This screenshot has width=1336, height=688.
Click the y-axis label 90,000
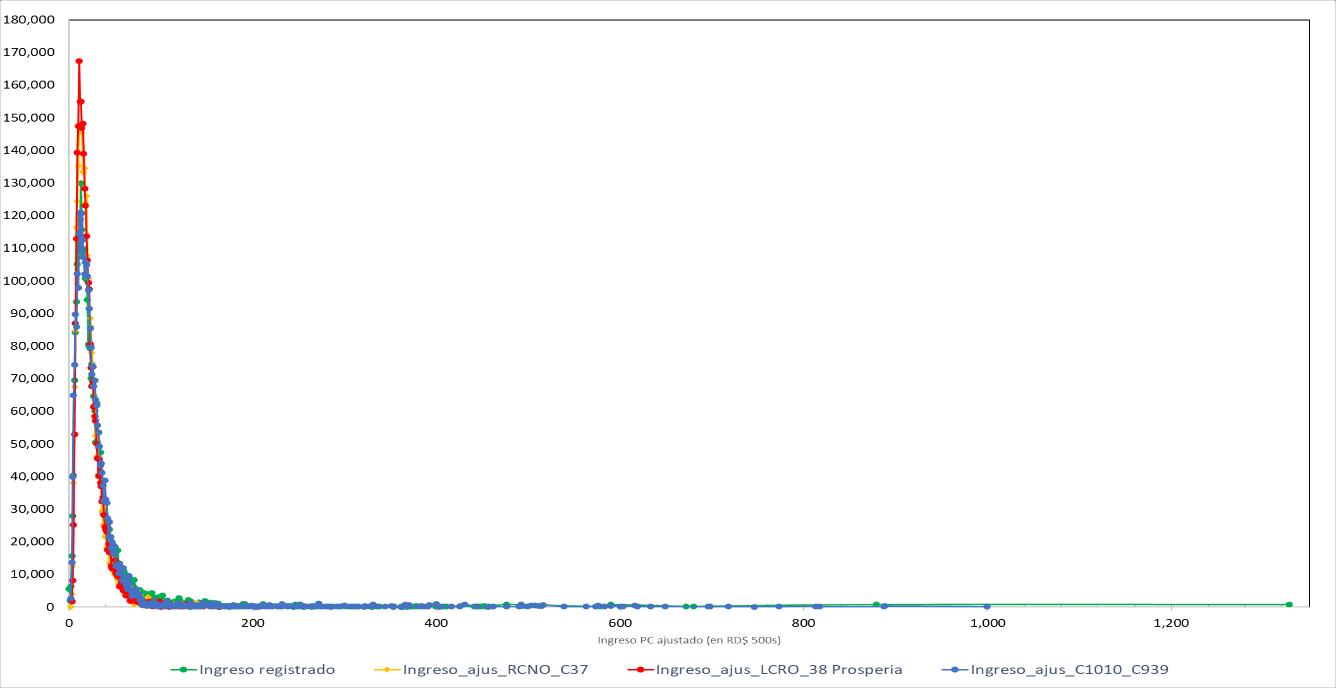[x=32, y=313]
